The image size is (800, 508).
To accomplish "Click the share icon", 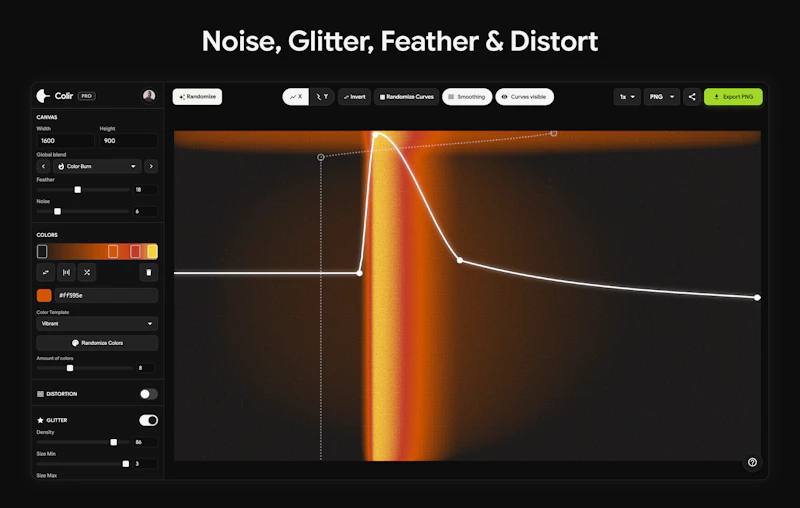I will 692,97.
